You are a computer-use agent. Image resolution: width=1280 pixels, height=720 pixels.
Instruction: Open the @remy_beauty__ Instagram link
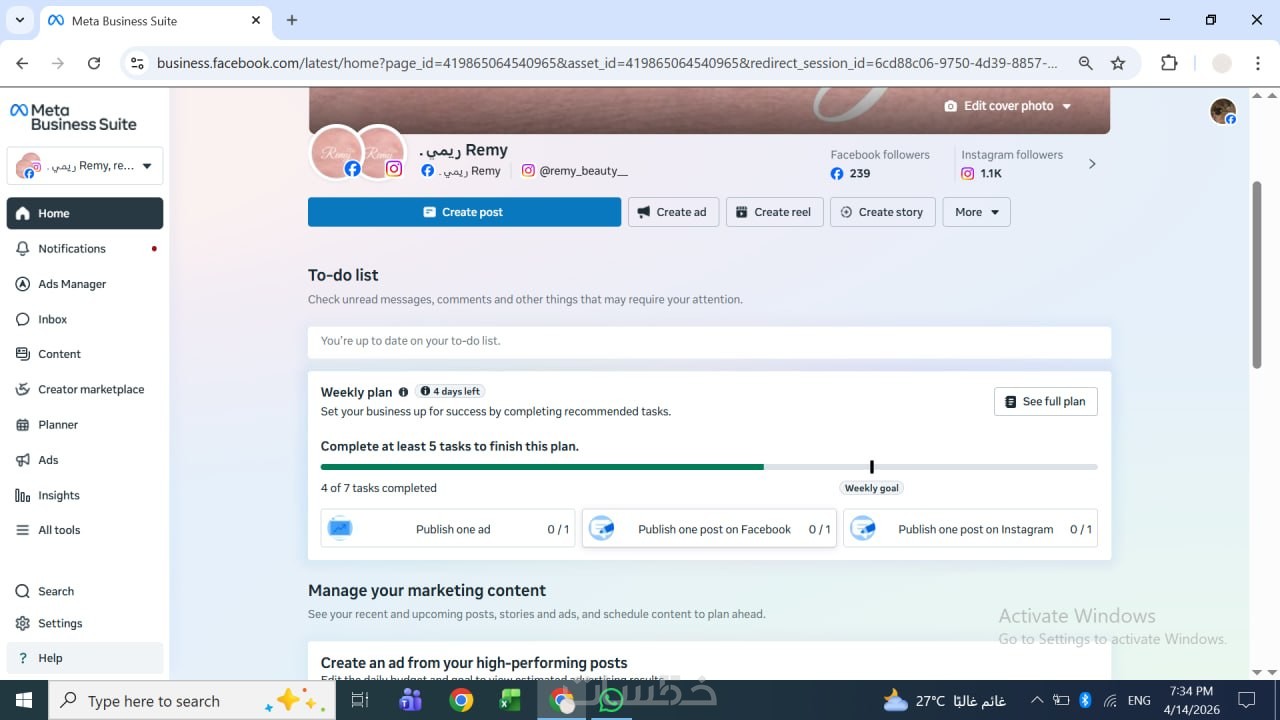(575, 171)
